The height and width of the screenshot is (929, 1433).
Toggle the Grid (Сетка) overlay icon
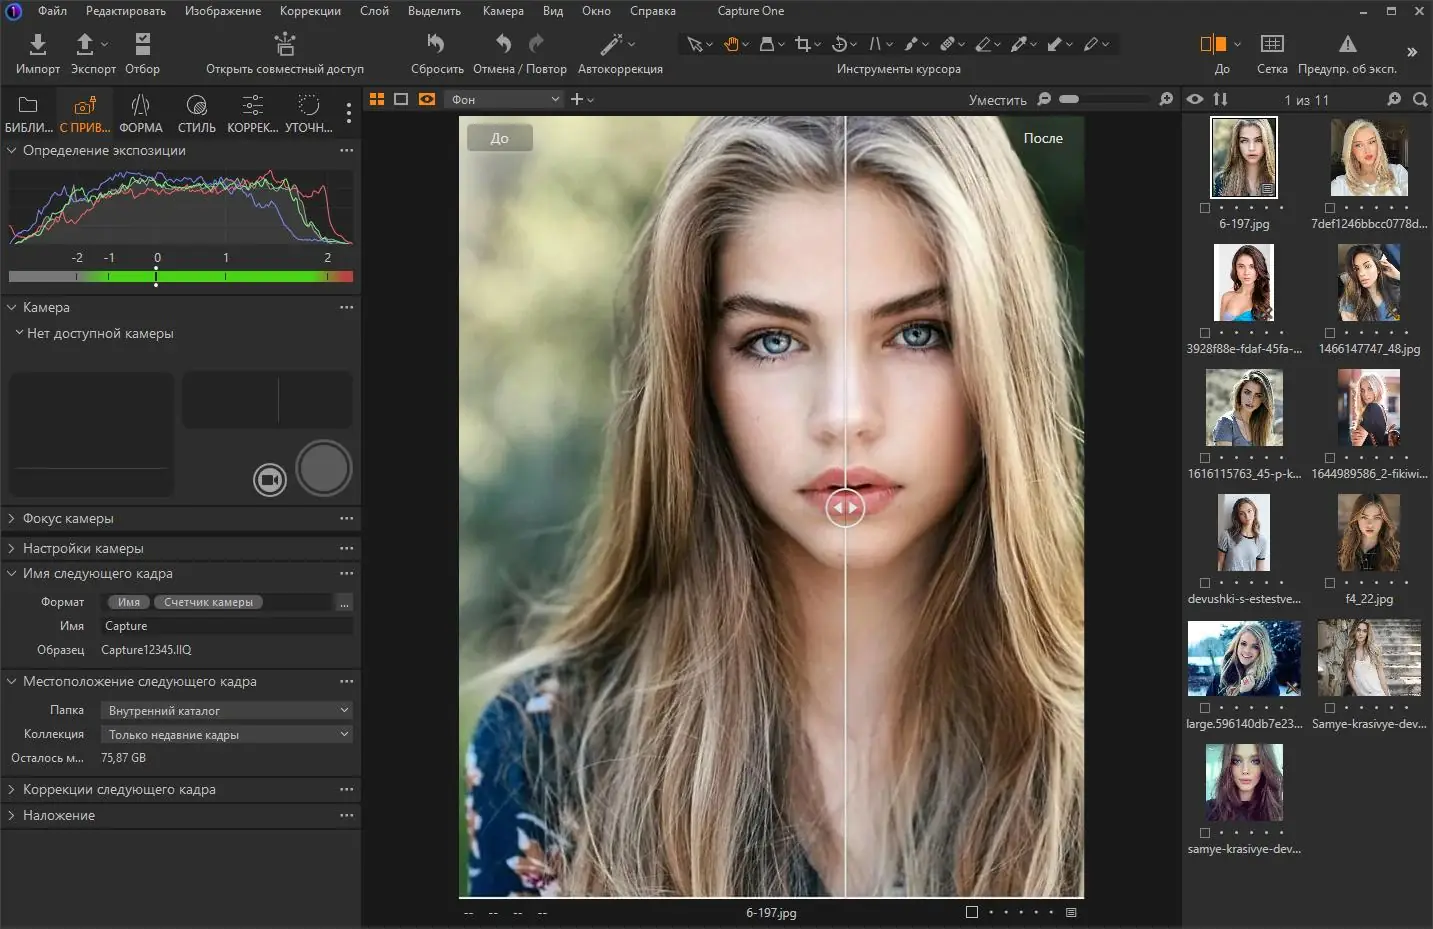[1272, 44]
